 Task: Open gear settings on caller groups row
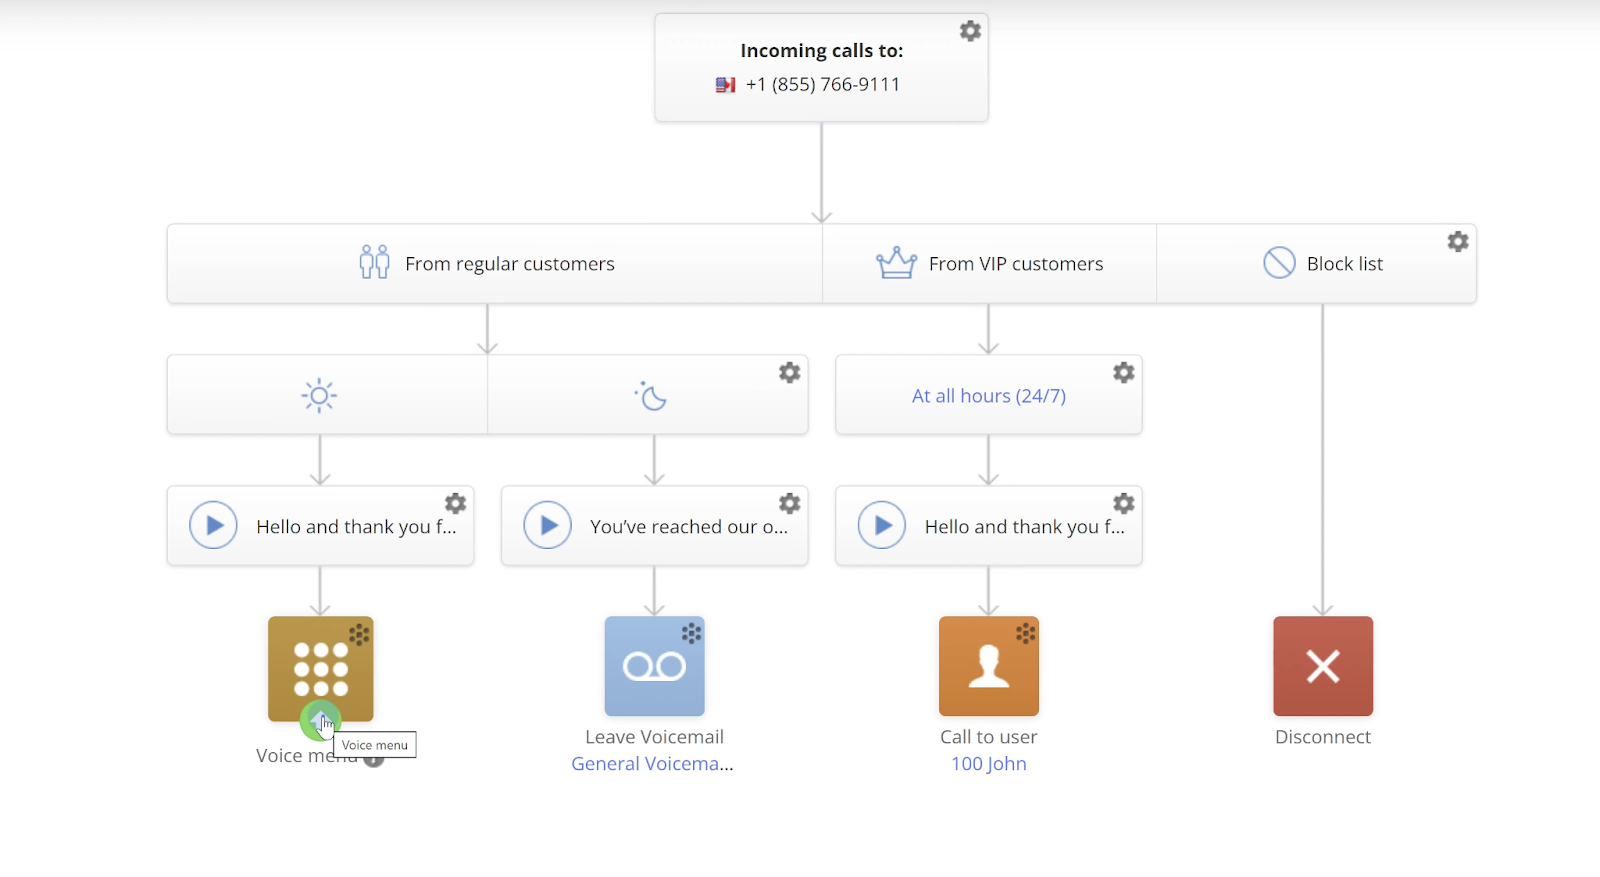coord(1458,241)
